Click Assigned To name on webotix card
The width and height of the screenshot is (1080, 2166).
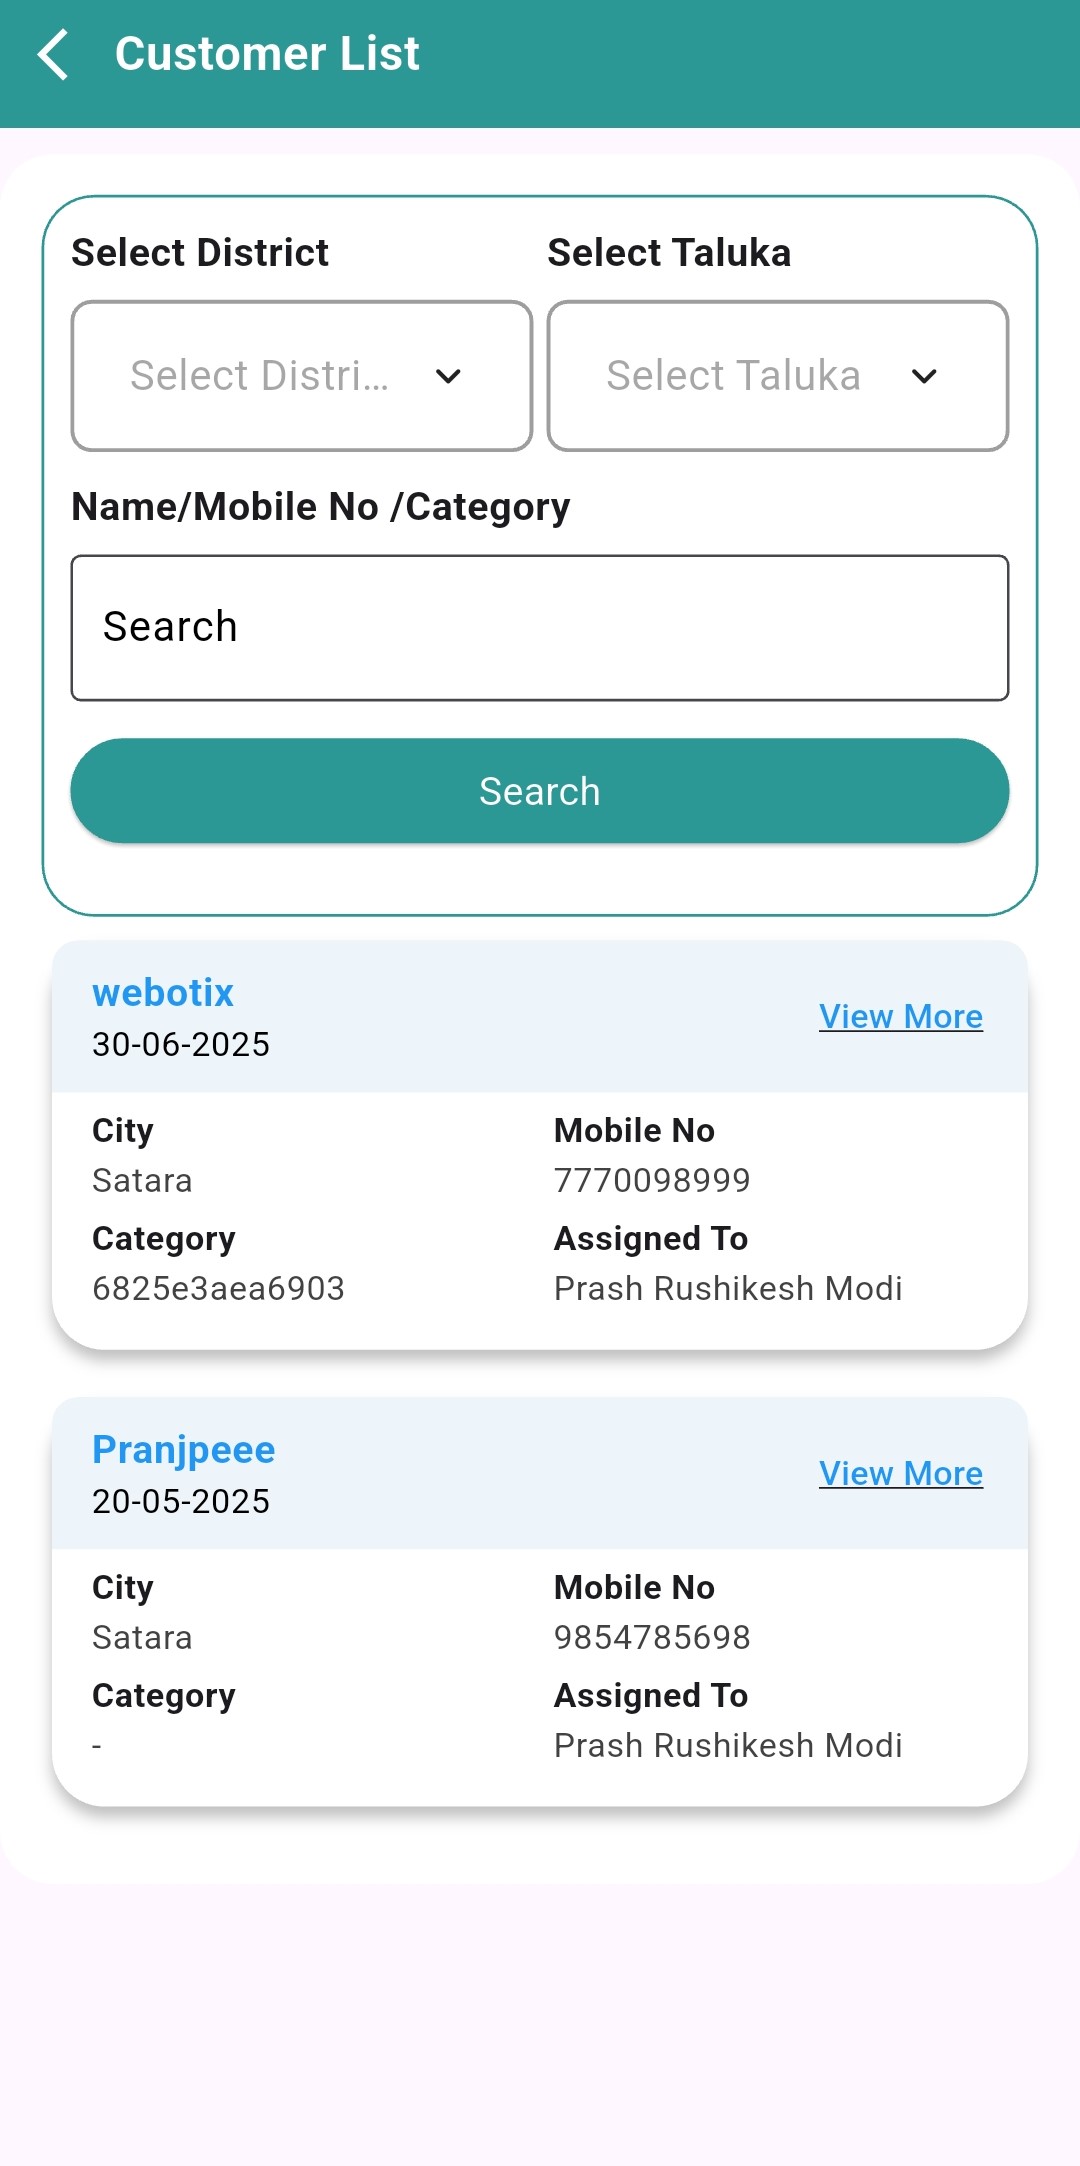728,1288
